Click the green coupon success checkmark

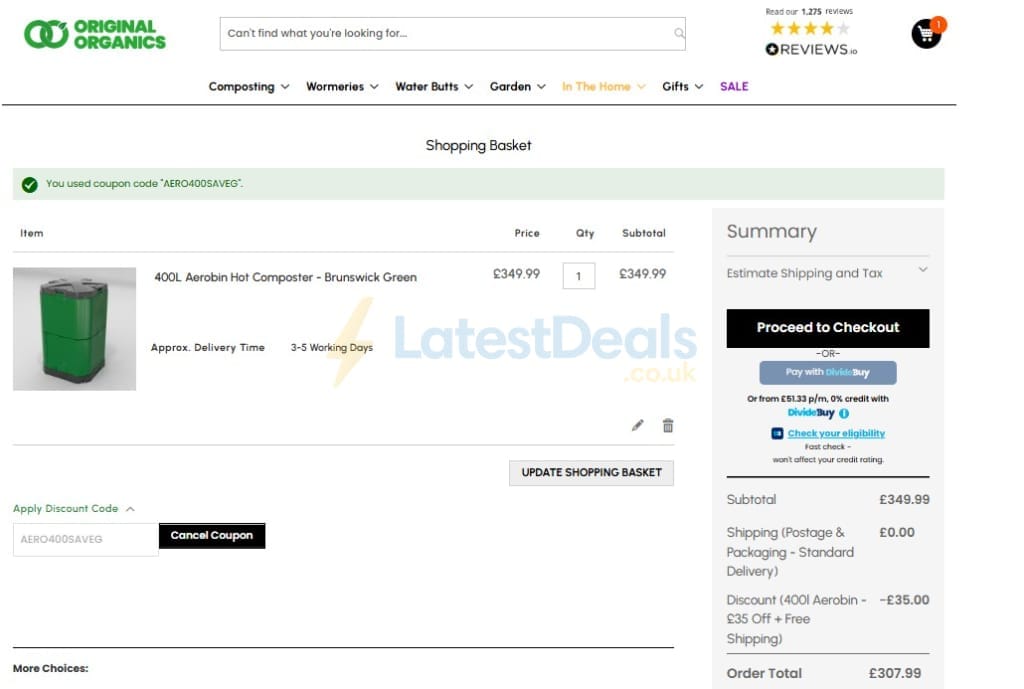[29, 185]
